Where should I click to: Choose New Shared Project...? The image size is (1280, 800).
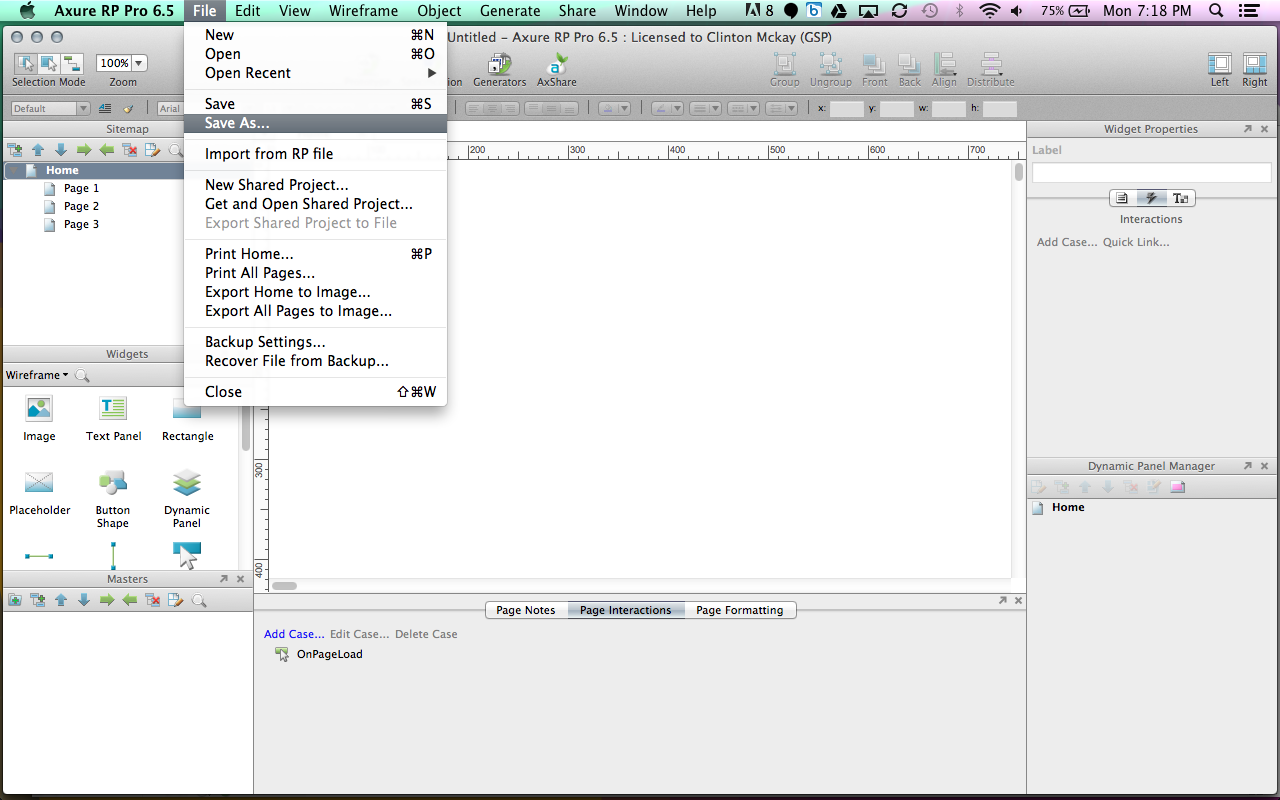coord(315,185)
